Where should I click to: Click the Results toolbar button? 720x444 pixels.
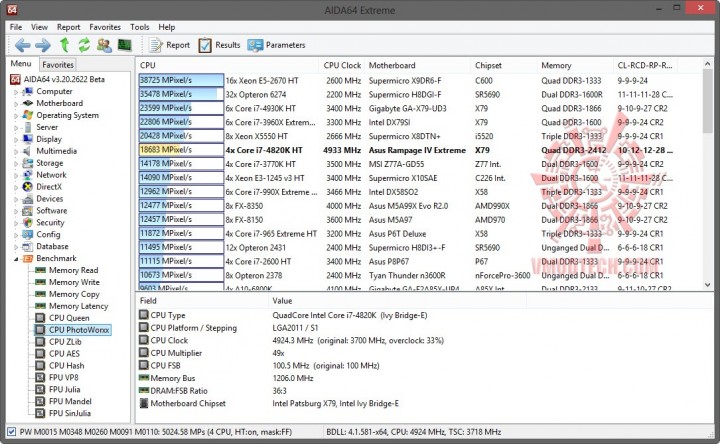[219, 45]
